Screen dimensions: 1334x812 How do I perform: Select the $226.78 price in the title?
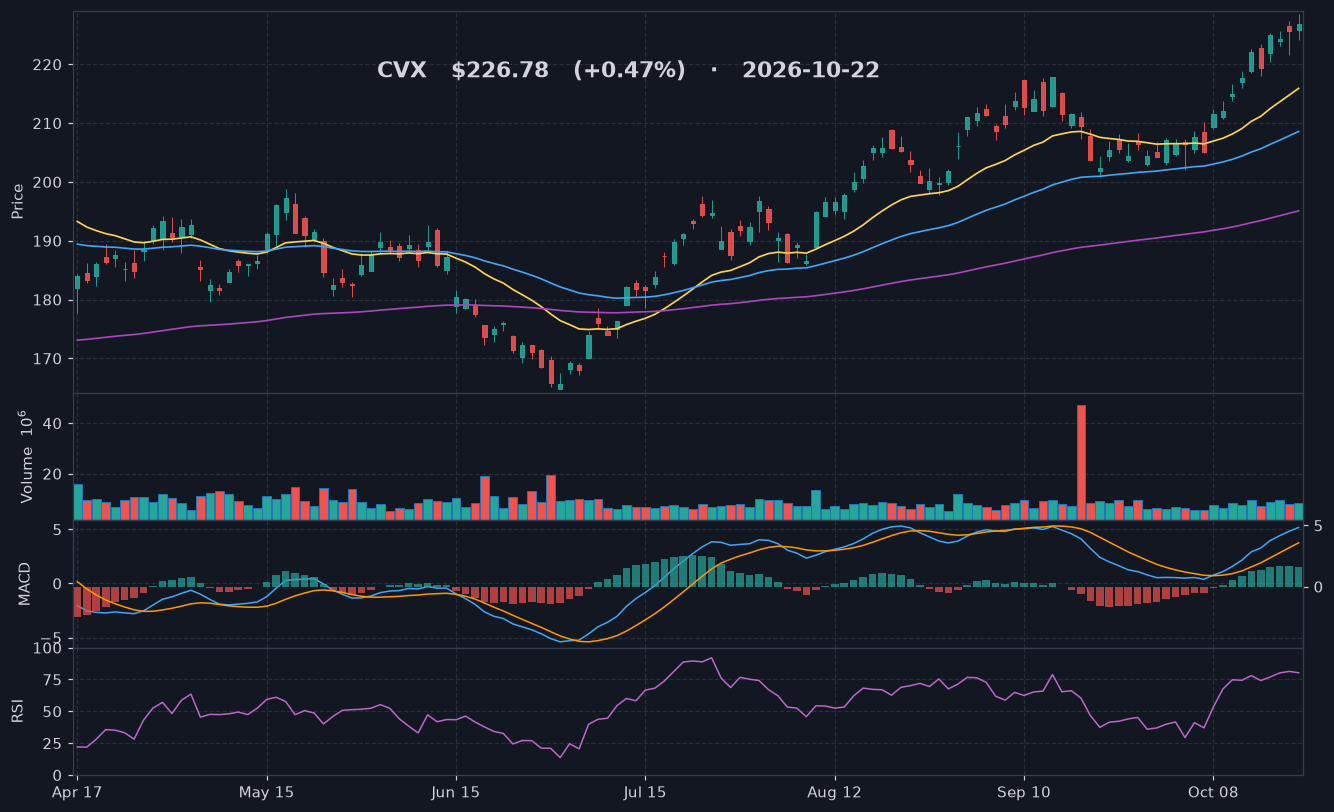coord(500,71)
